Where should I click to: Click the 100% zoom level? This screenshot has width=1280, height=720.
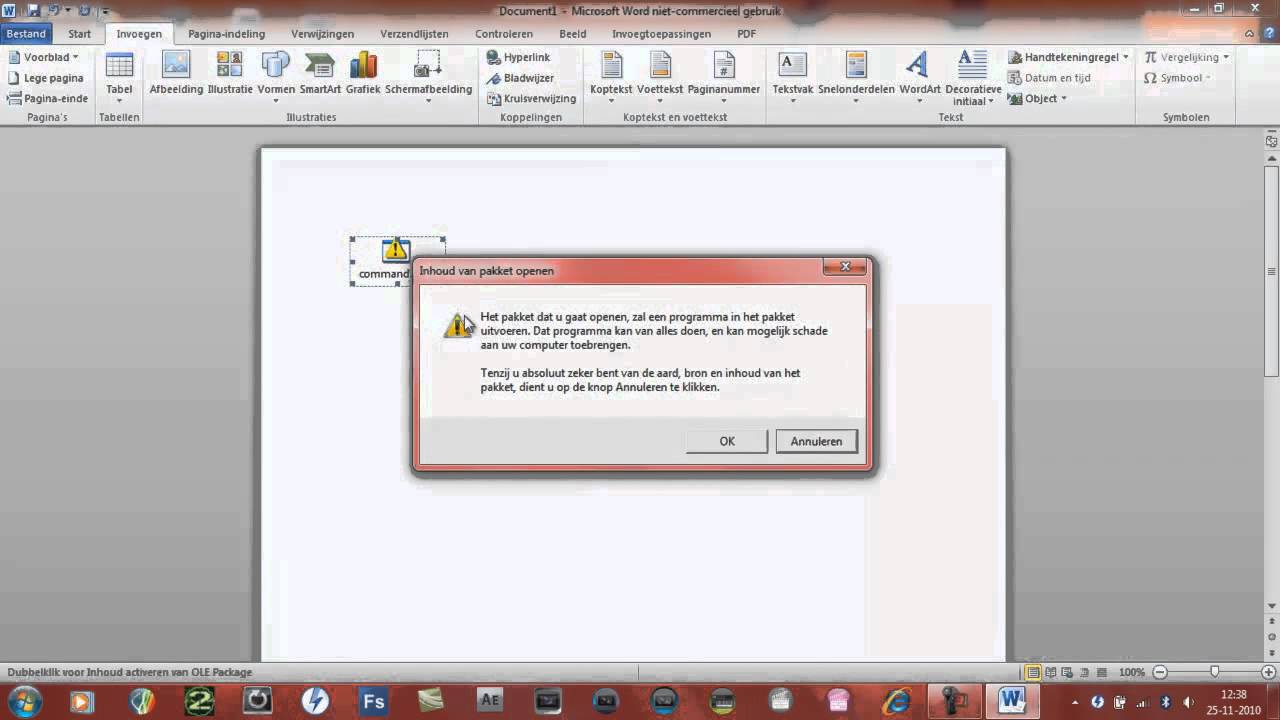(x=1131, y=672)
